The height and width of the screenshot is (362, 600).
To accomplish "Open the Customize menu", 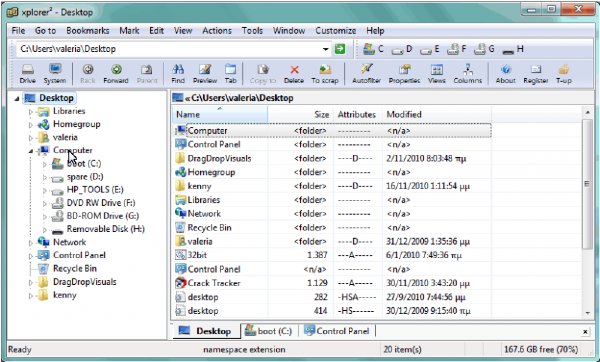I will [x=336, y=31].
